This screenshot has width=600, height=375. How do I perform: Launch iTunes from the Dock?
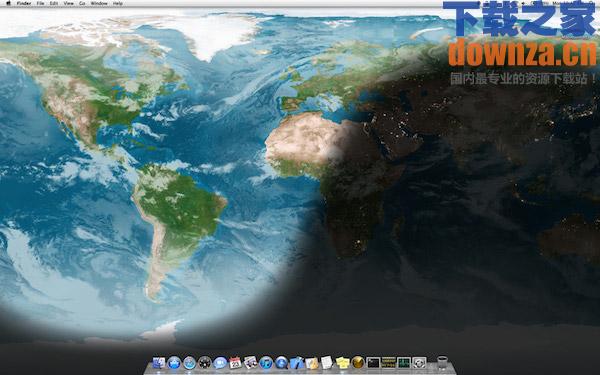click(x=266, y=362)
